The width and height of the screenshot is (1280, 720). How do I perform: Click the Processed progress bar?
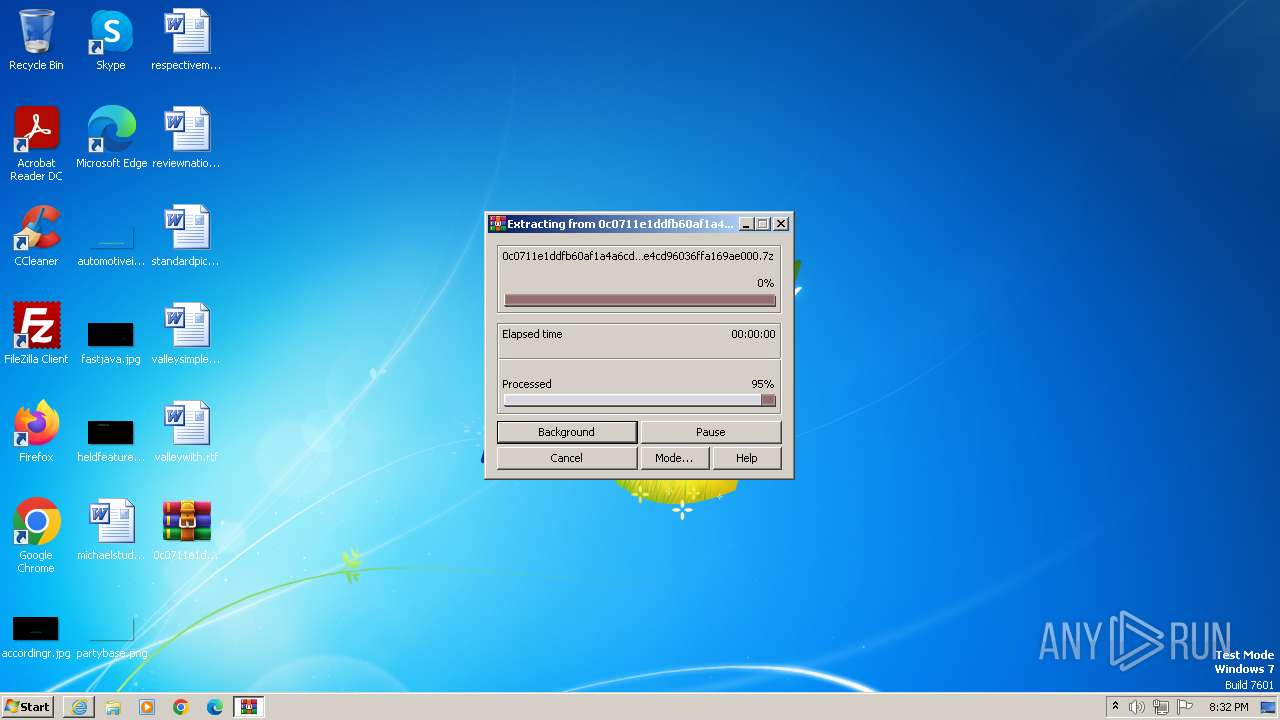click(x=640, y=400)
